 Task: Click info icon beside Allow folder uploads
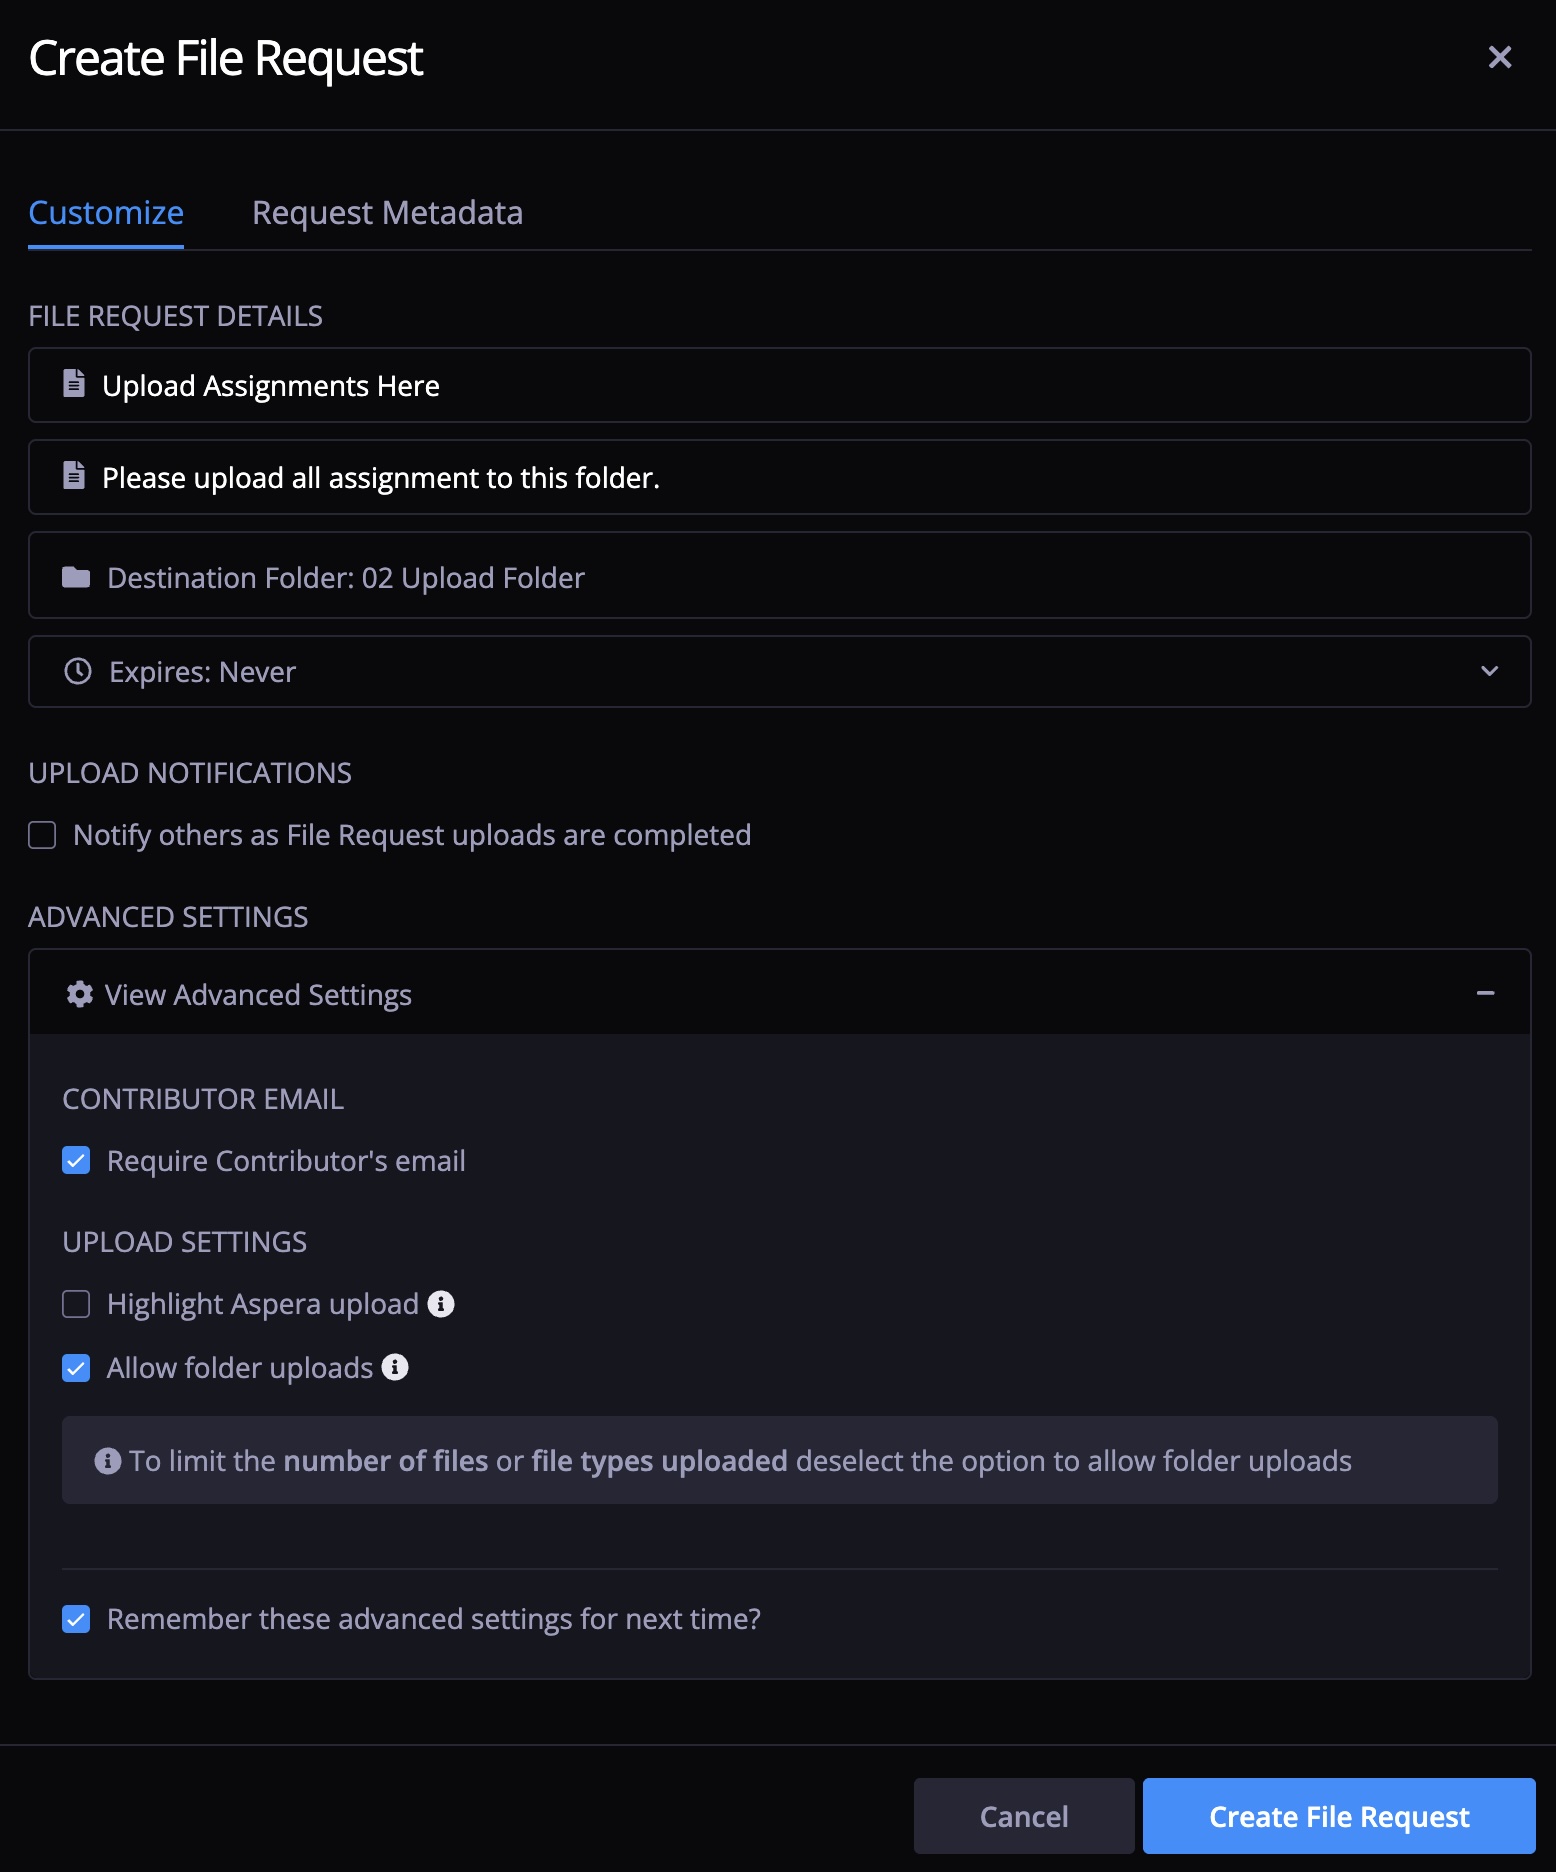[395, 1367]
